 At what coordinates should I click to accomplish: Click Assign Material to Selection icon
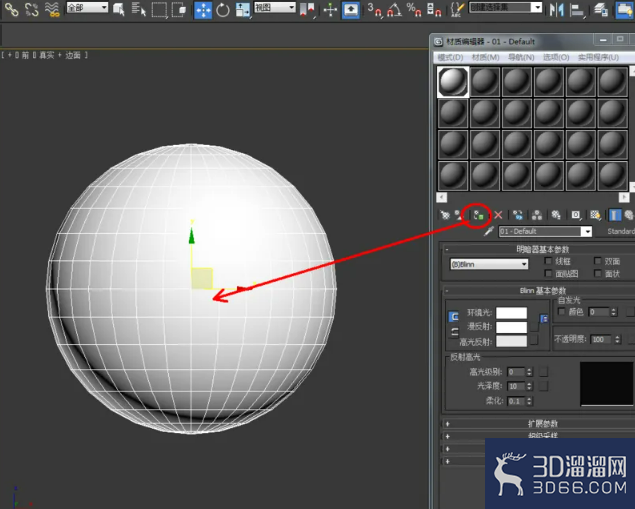[478, 215]
